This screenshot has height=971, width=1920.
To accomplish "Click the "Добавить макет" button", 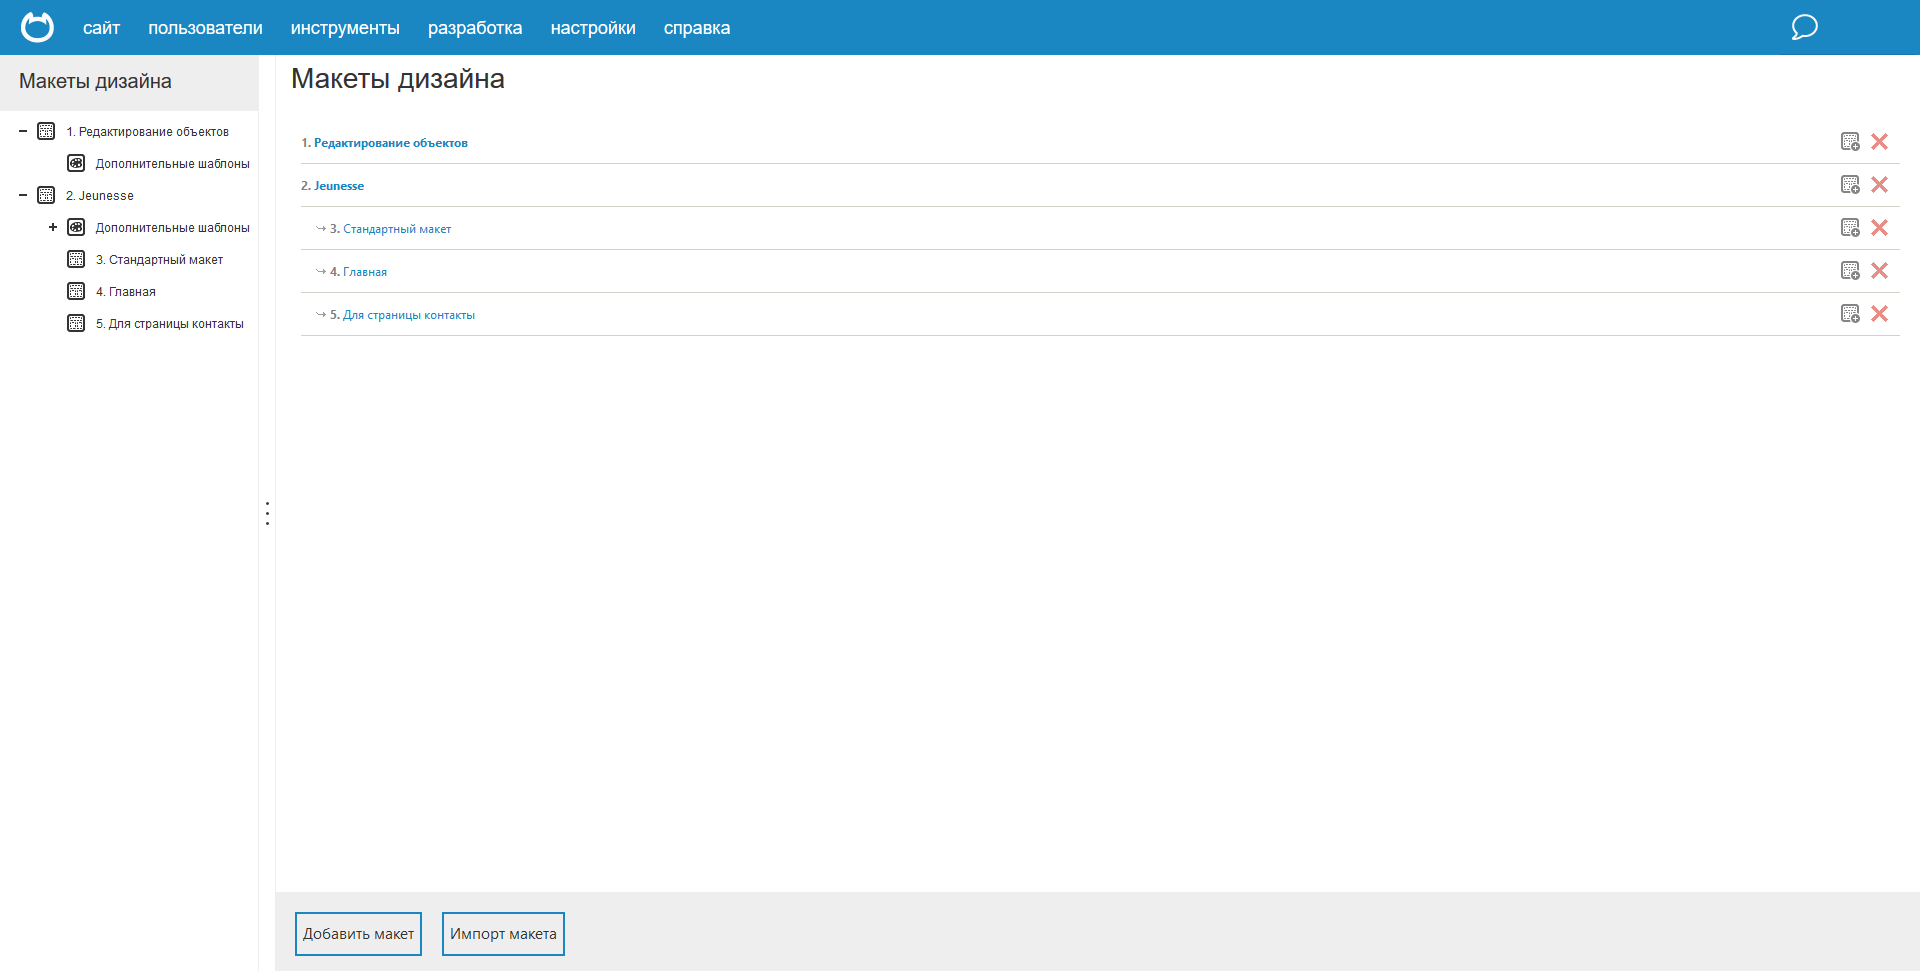I will (358, 934).
